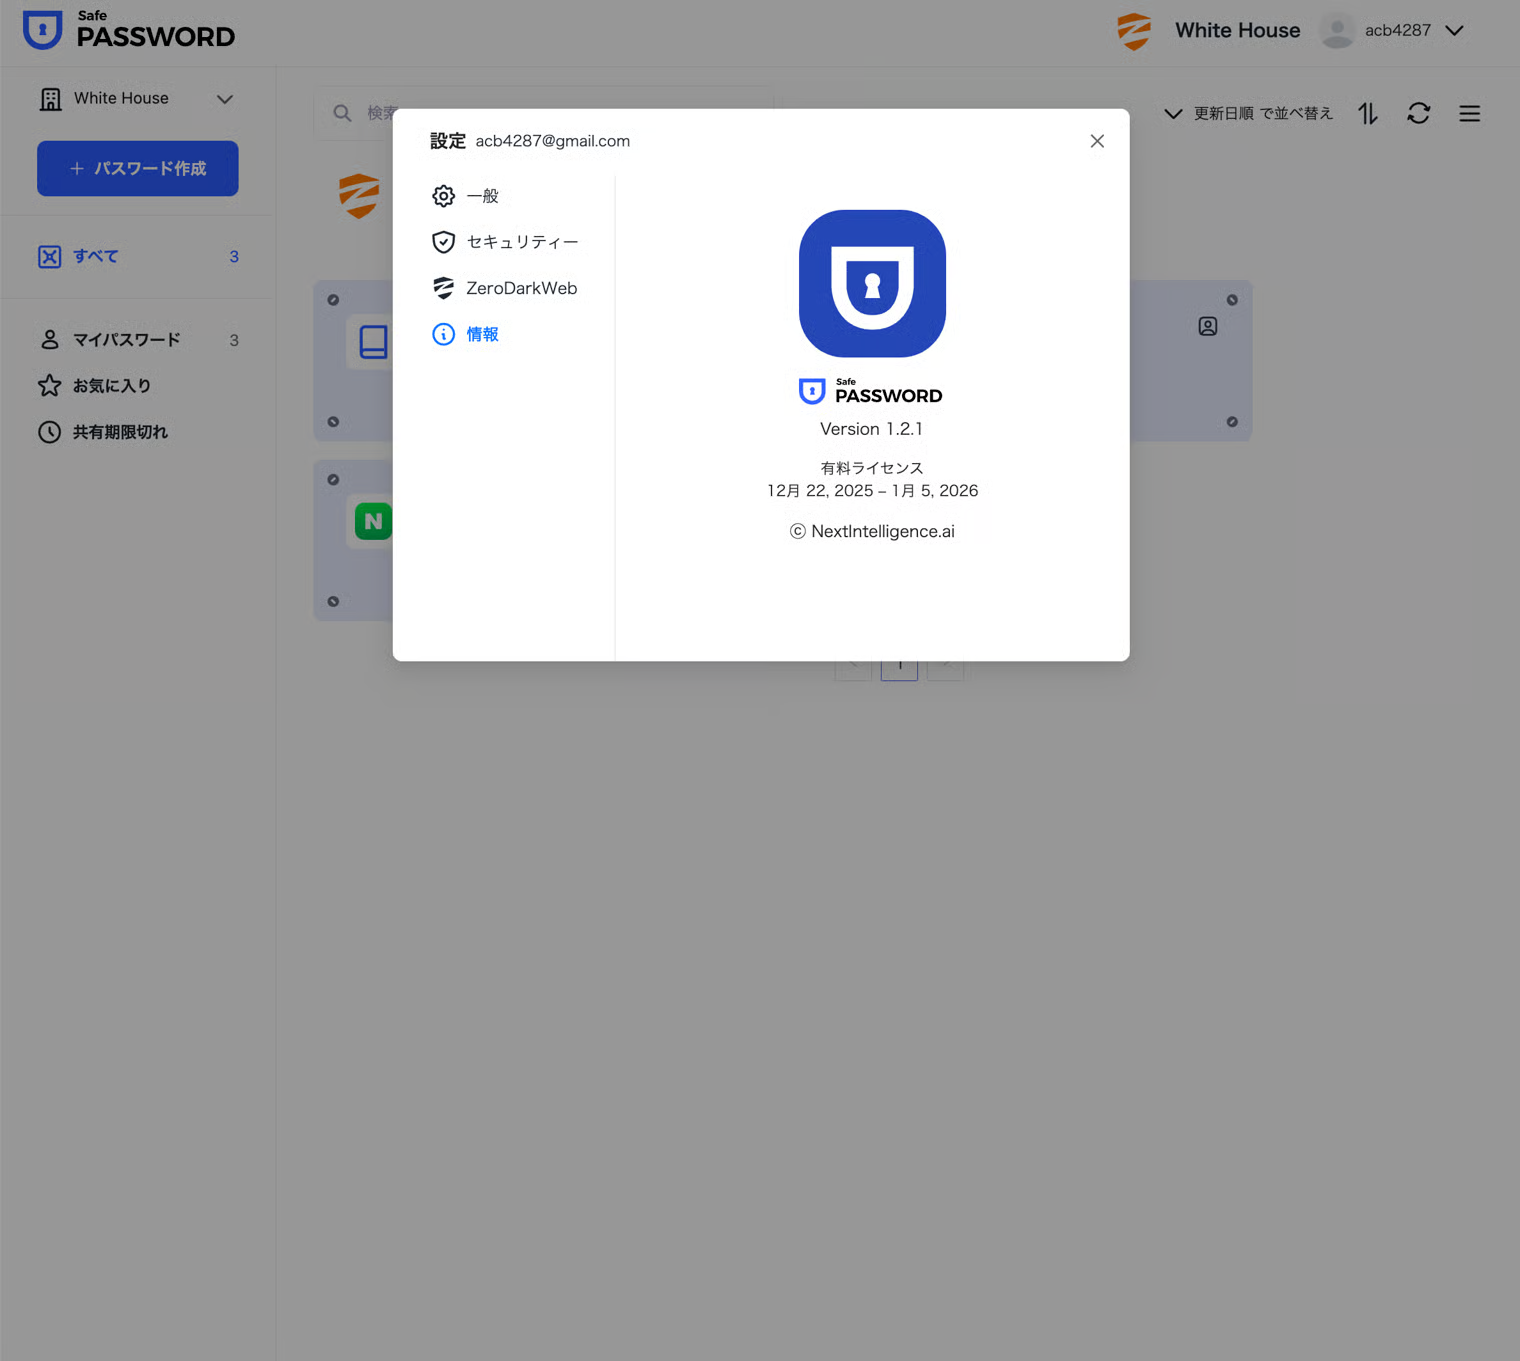Image resolution: width=1520 pixels, height=1361 pixels.
Task: Open お気に入り in sidebar
Action: point(111,386)
